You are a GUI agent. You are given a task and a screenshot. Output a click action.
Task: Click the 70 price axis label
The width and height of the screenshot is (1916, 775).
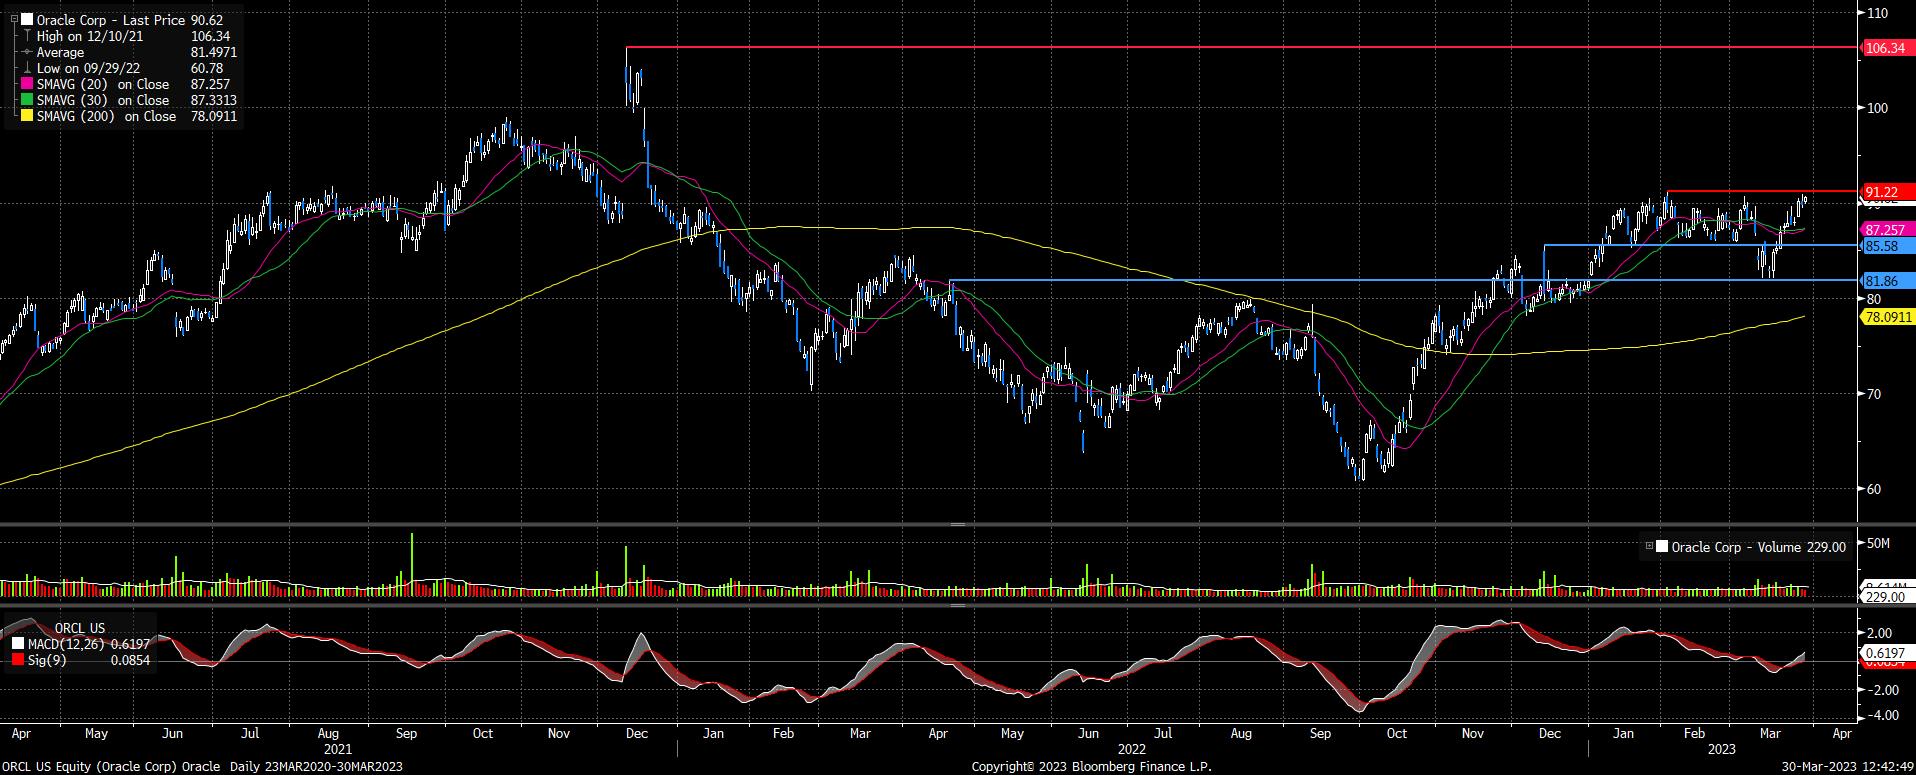[x=1874, y=394]
